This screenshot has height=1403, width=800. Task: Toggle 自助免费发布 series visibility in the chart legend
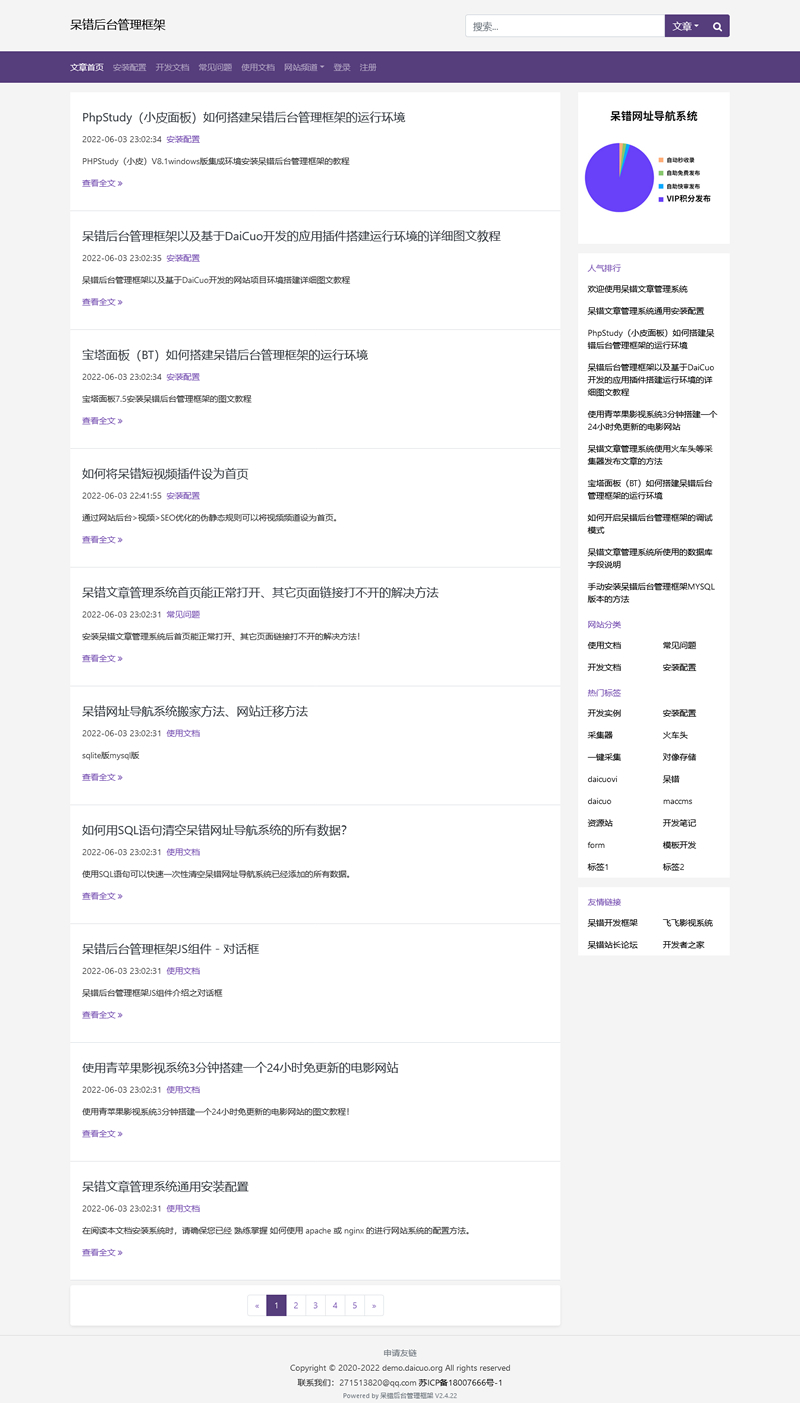click(x=683, y=171)
